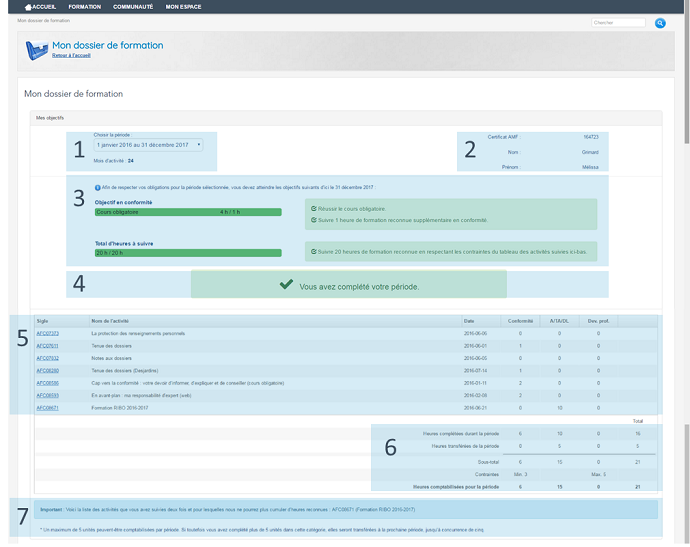Click the 'Min. 3' constraint value
The height and width of the screenshot is (547, 690).
coord(520,474)
